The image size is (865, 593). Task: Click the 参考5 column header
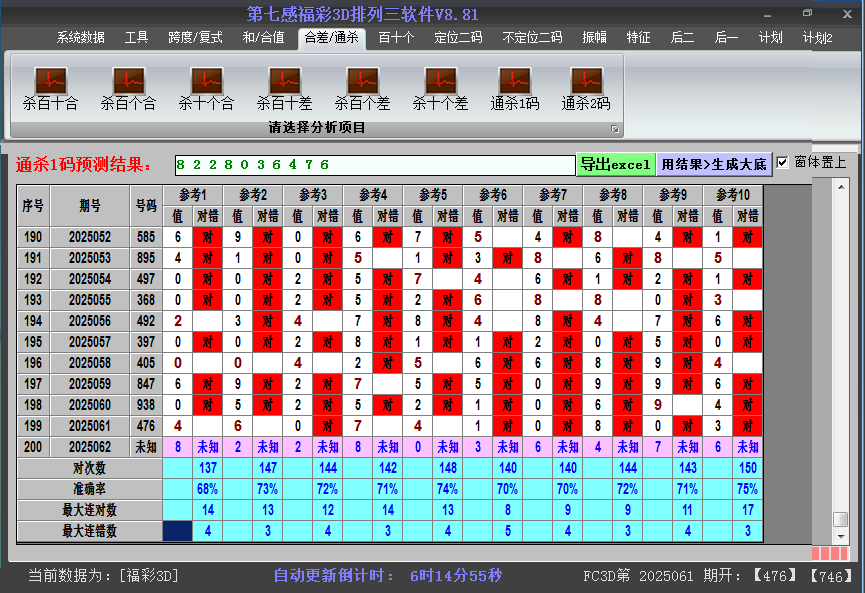pos(433,195)
